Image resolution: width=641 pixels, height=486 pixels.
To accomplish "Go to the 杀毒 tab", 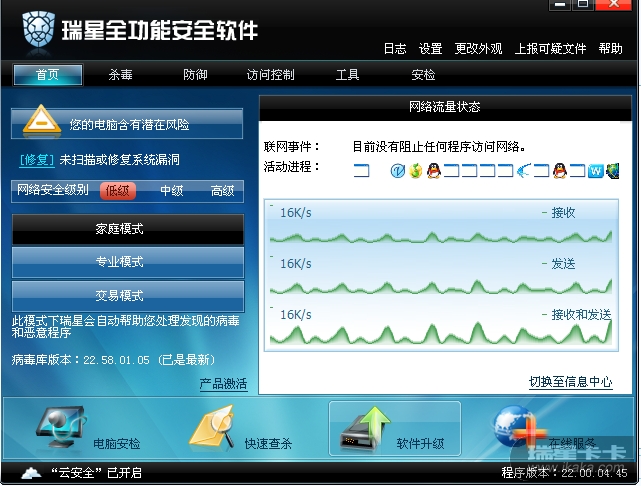I will [121, 75].
